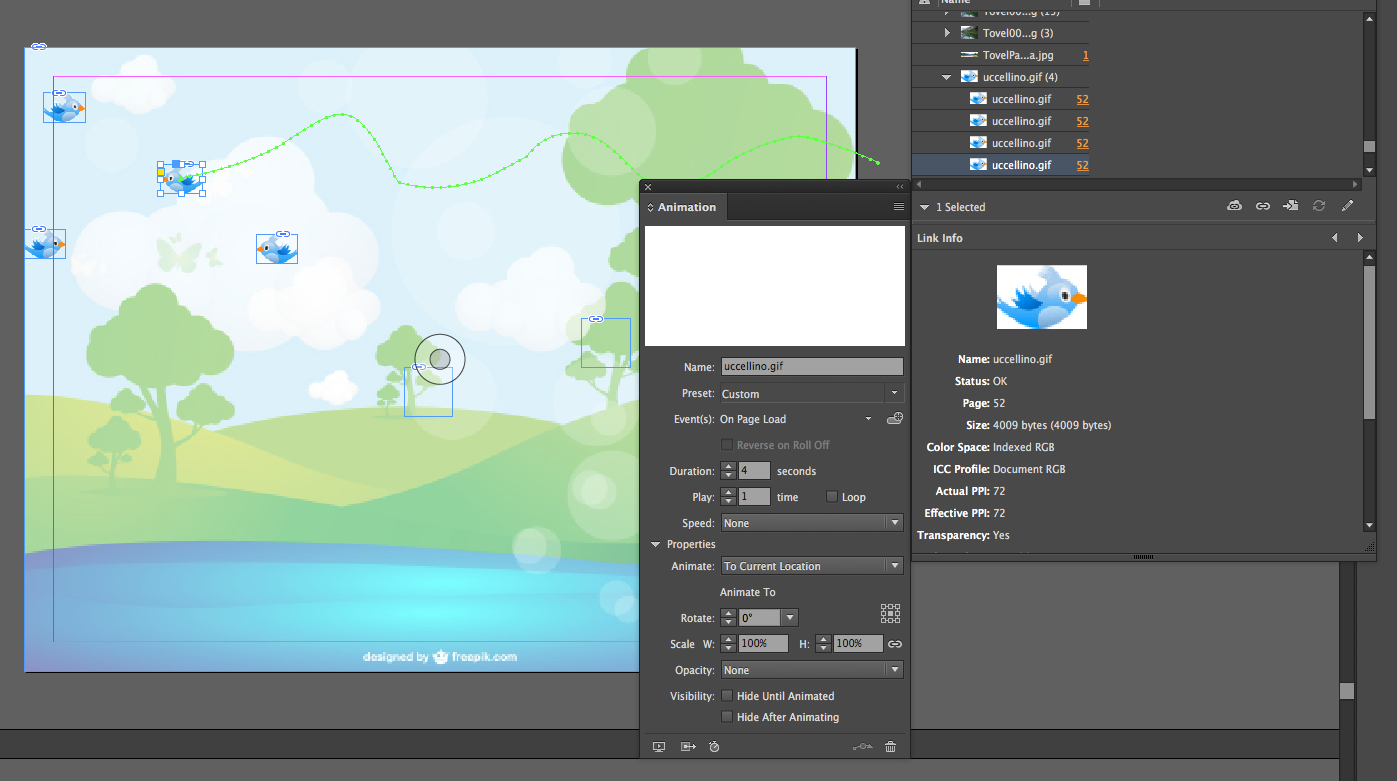Click the create button trigger icon beside Event(s)
The image size is (1397, 781).
pyautogui.click(x=895, y=419)
